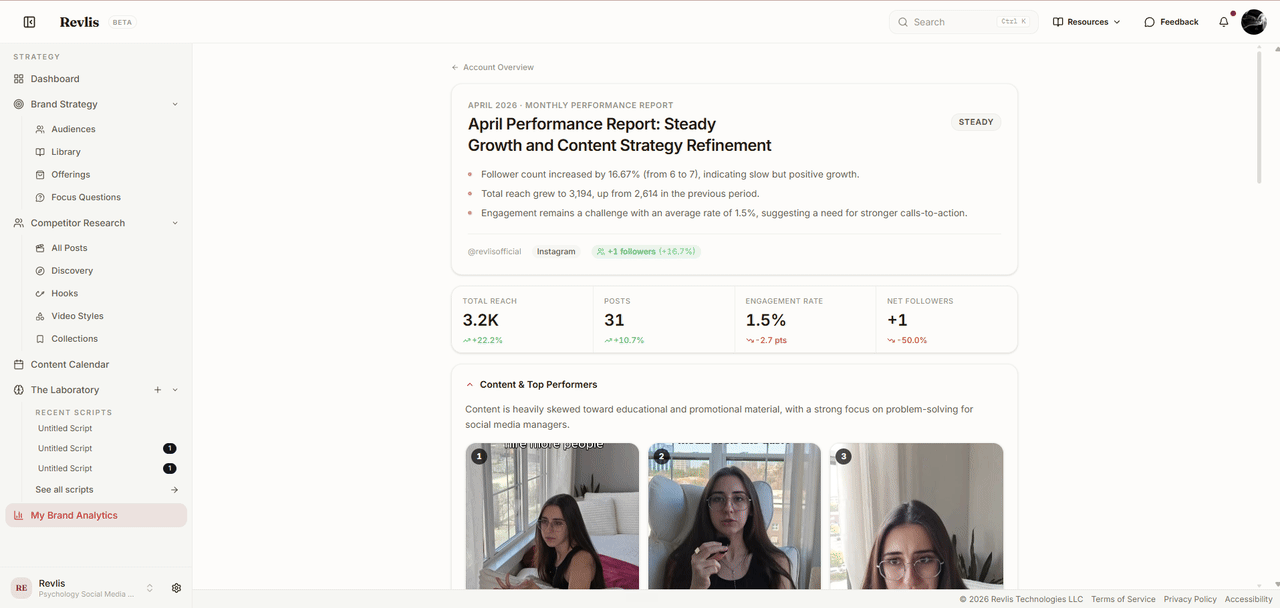Click the @revlisofficial account handle

tap(494, 252)
